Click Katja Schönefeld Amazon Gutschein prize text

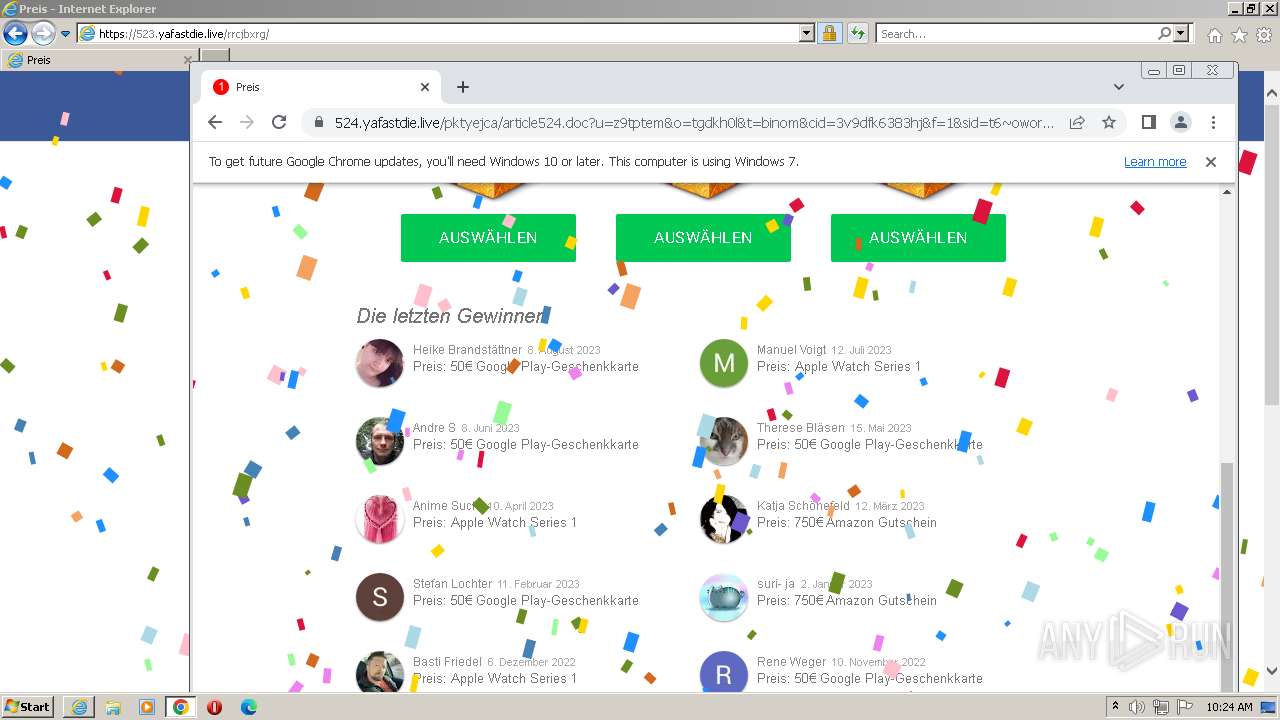click(x=847, y=523)
